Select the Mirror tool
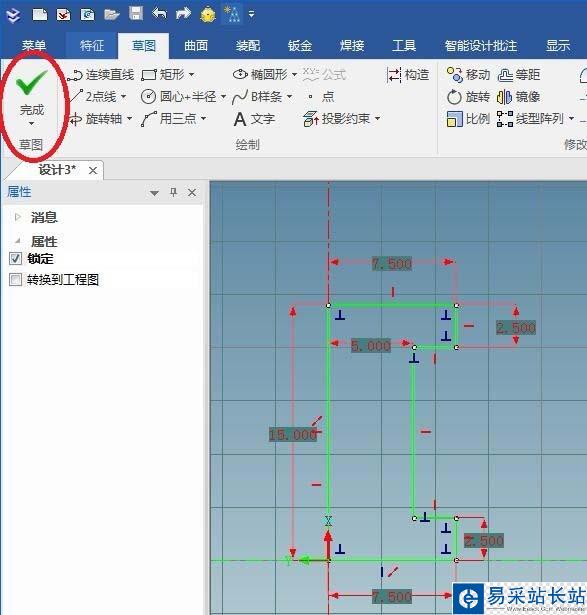The height and width of the screenshot is (615, 587). click(518, 96)
